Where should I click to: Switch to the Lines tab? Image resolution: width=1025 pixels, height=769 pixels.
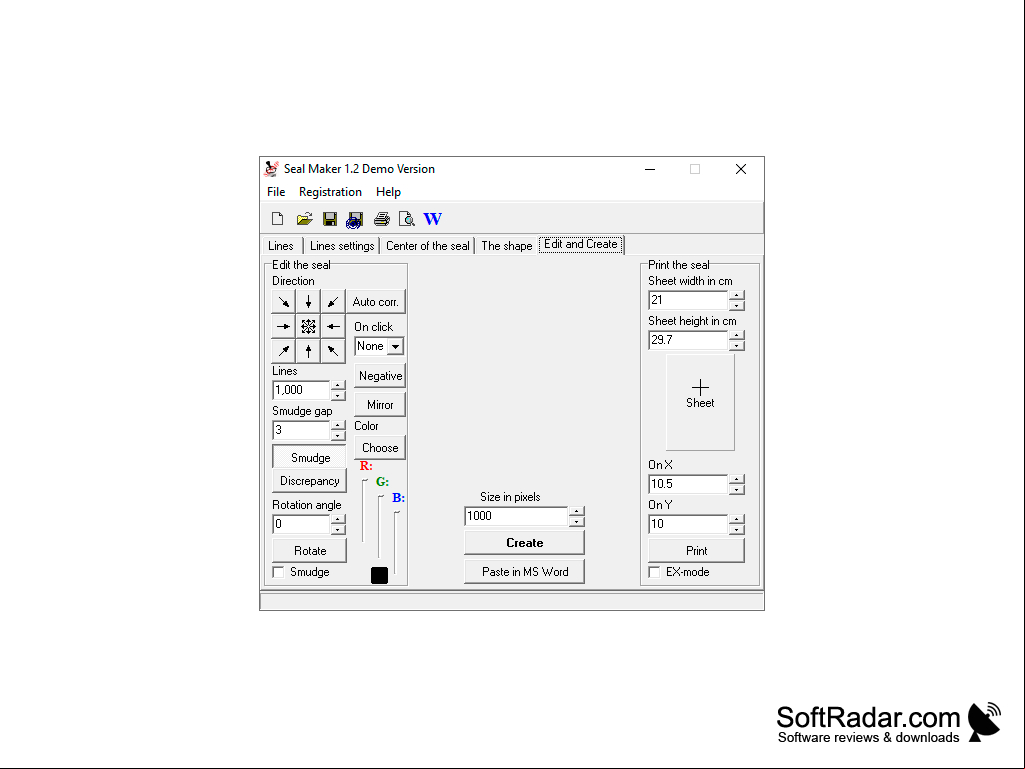[x=281, y=246]
